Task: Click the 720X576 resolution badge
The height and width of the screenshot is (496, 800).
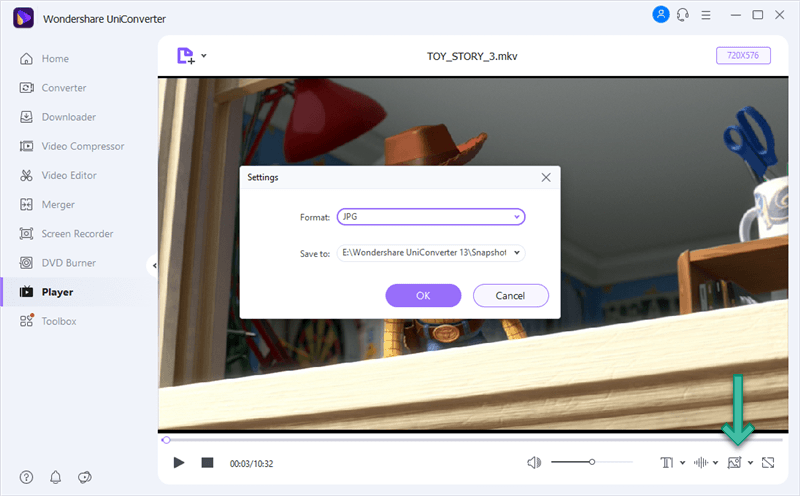Action: [743, 56]
